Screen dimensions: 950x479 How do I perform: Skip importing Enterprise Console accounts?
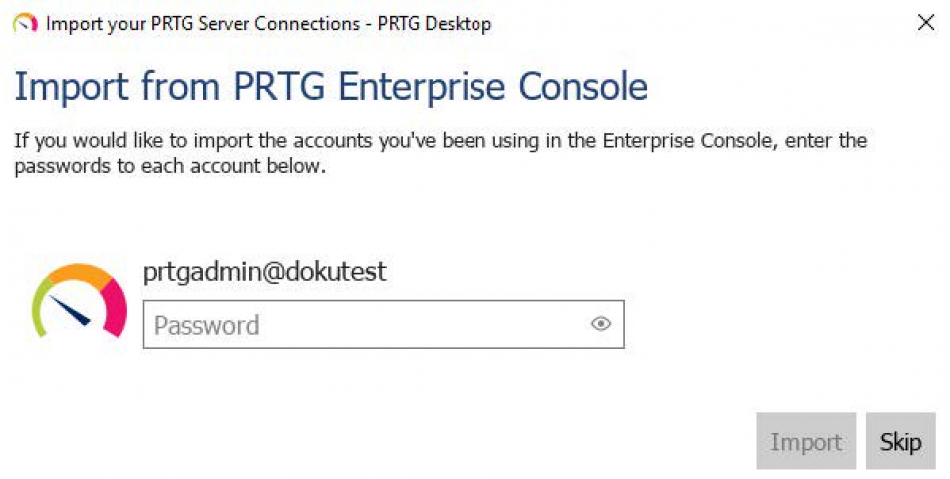point(900,441)
